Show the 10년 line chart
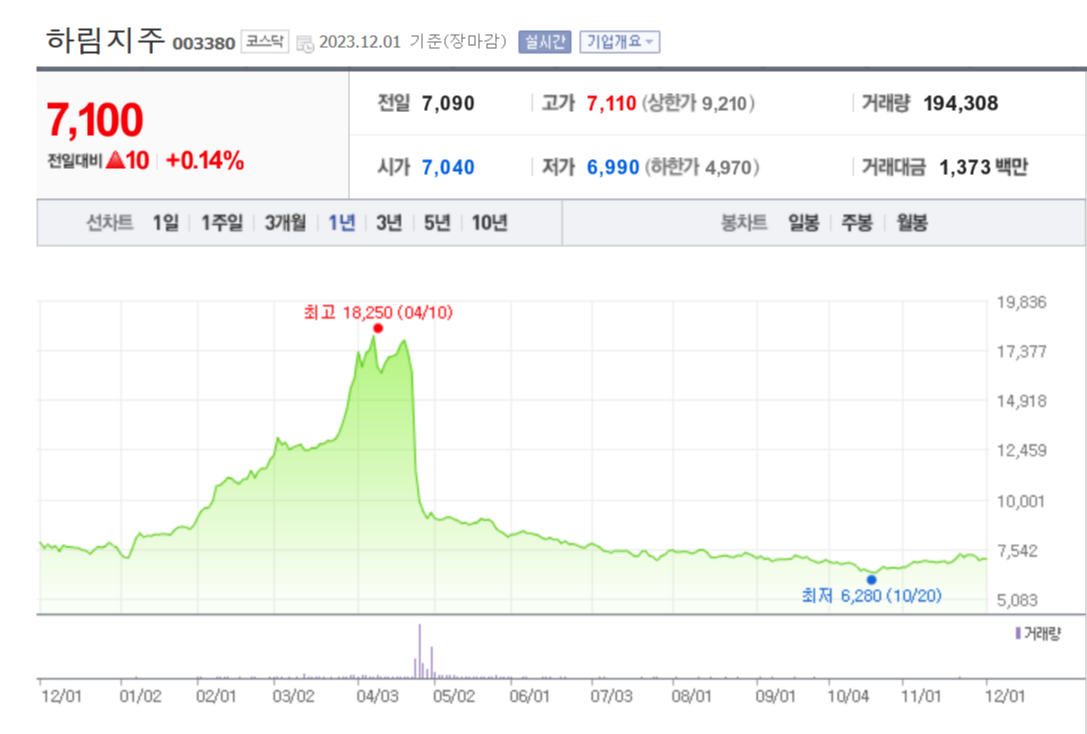 489,222
